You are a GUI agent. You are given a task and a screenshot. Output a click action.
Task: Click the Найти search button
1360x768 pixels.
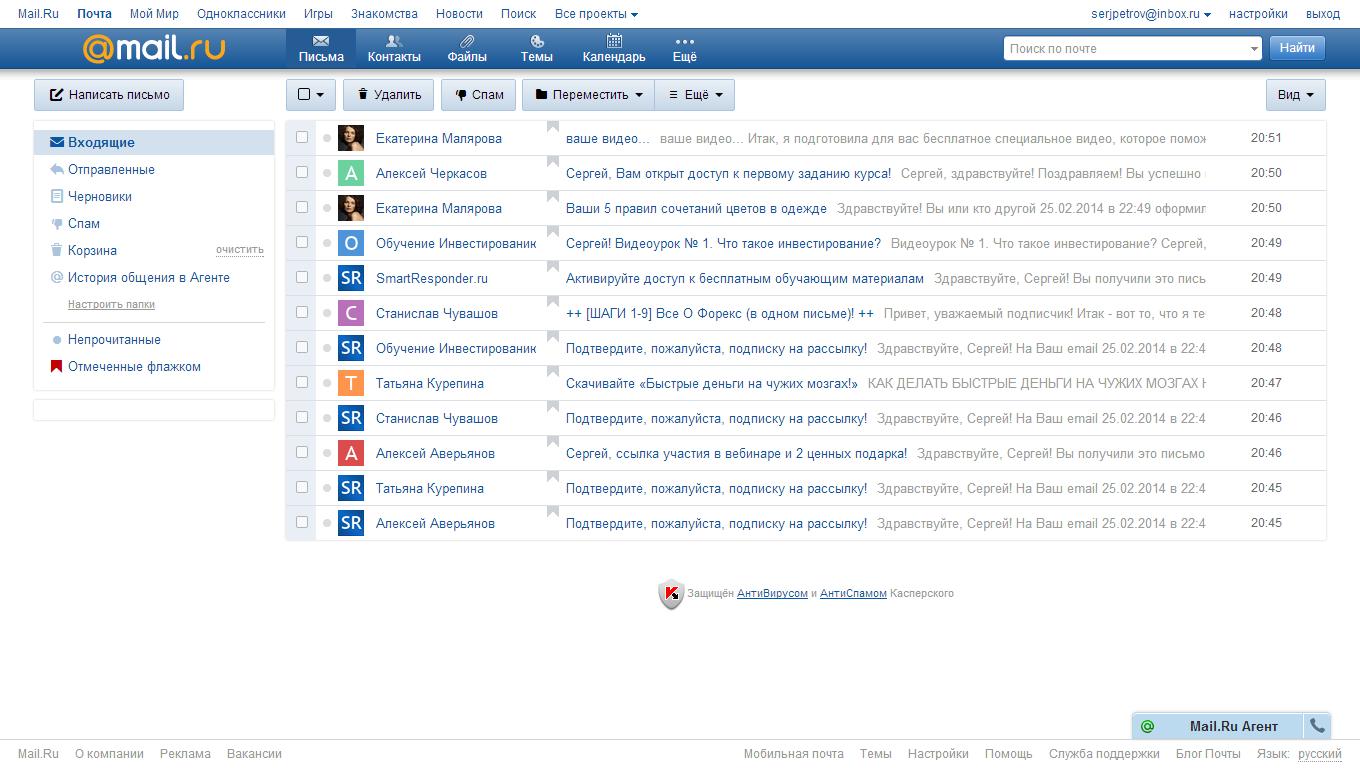click(1297, 48)
